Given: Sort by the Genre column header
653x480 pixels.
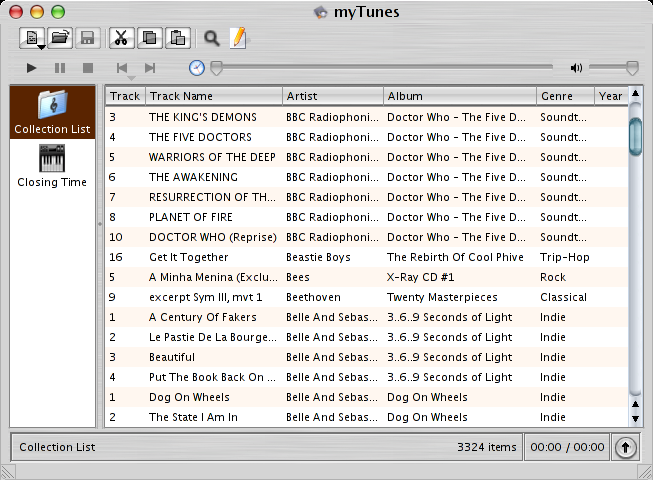Looking at the screenshot, I should 565,96.
